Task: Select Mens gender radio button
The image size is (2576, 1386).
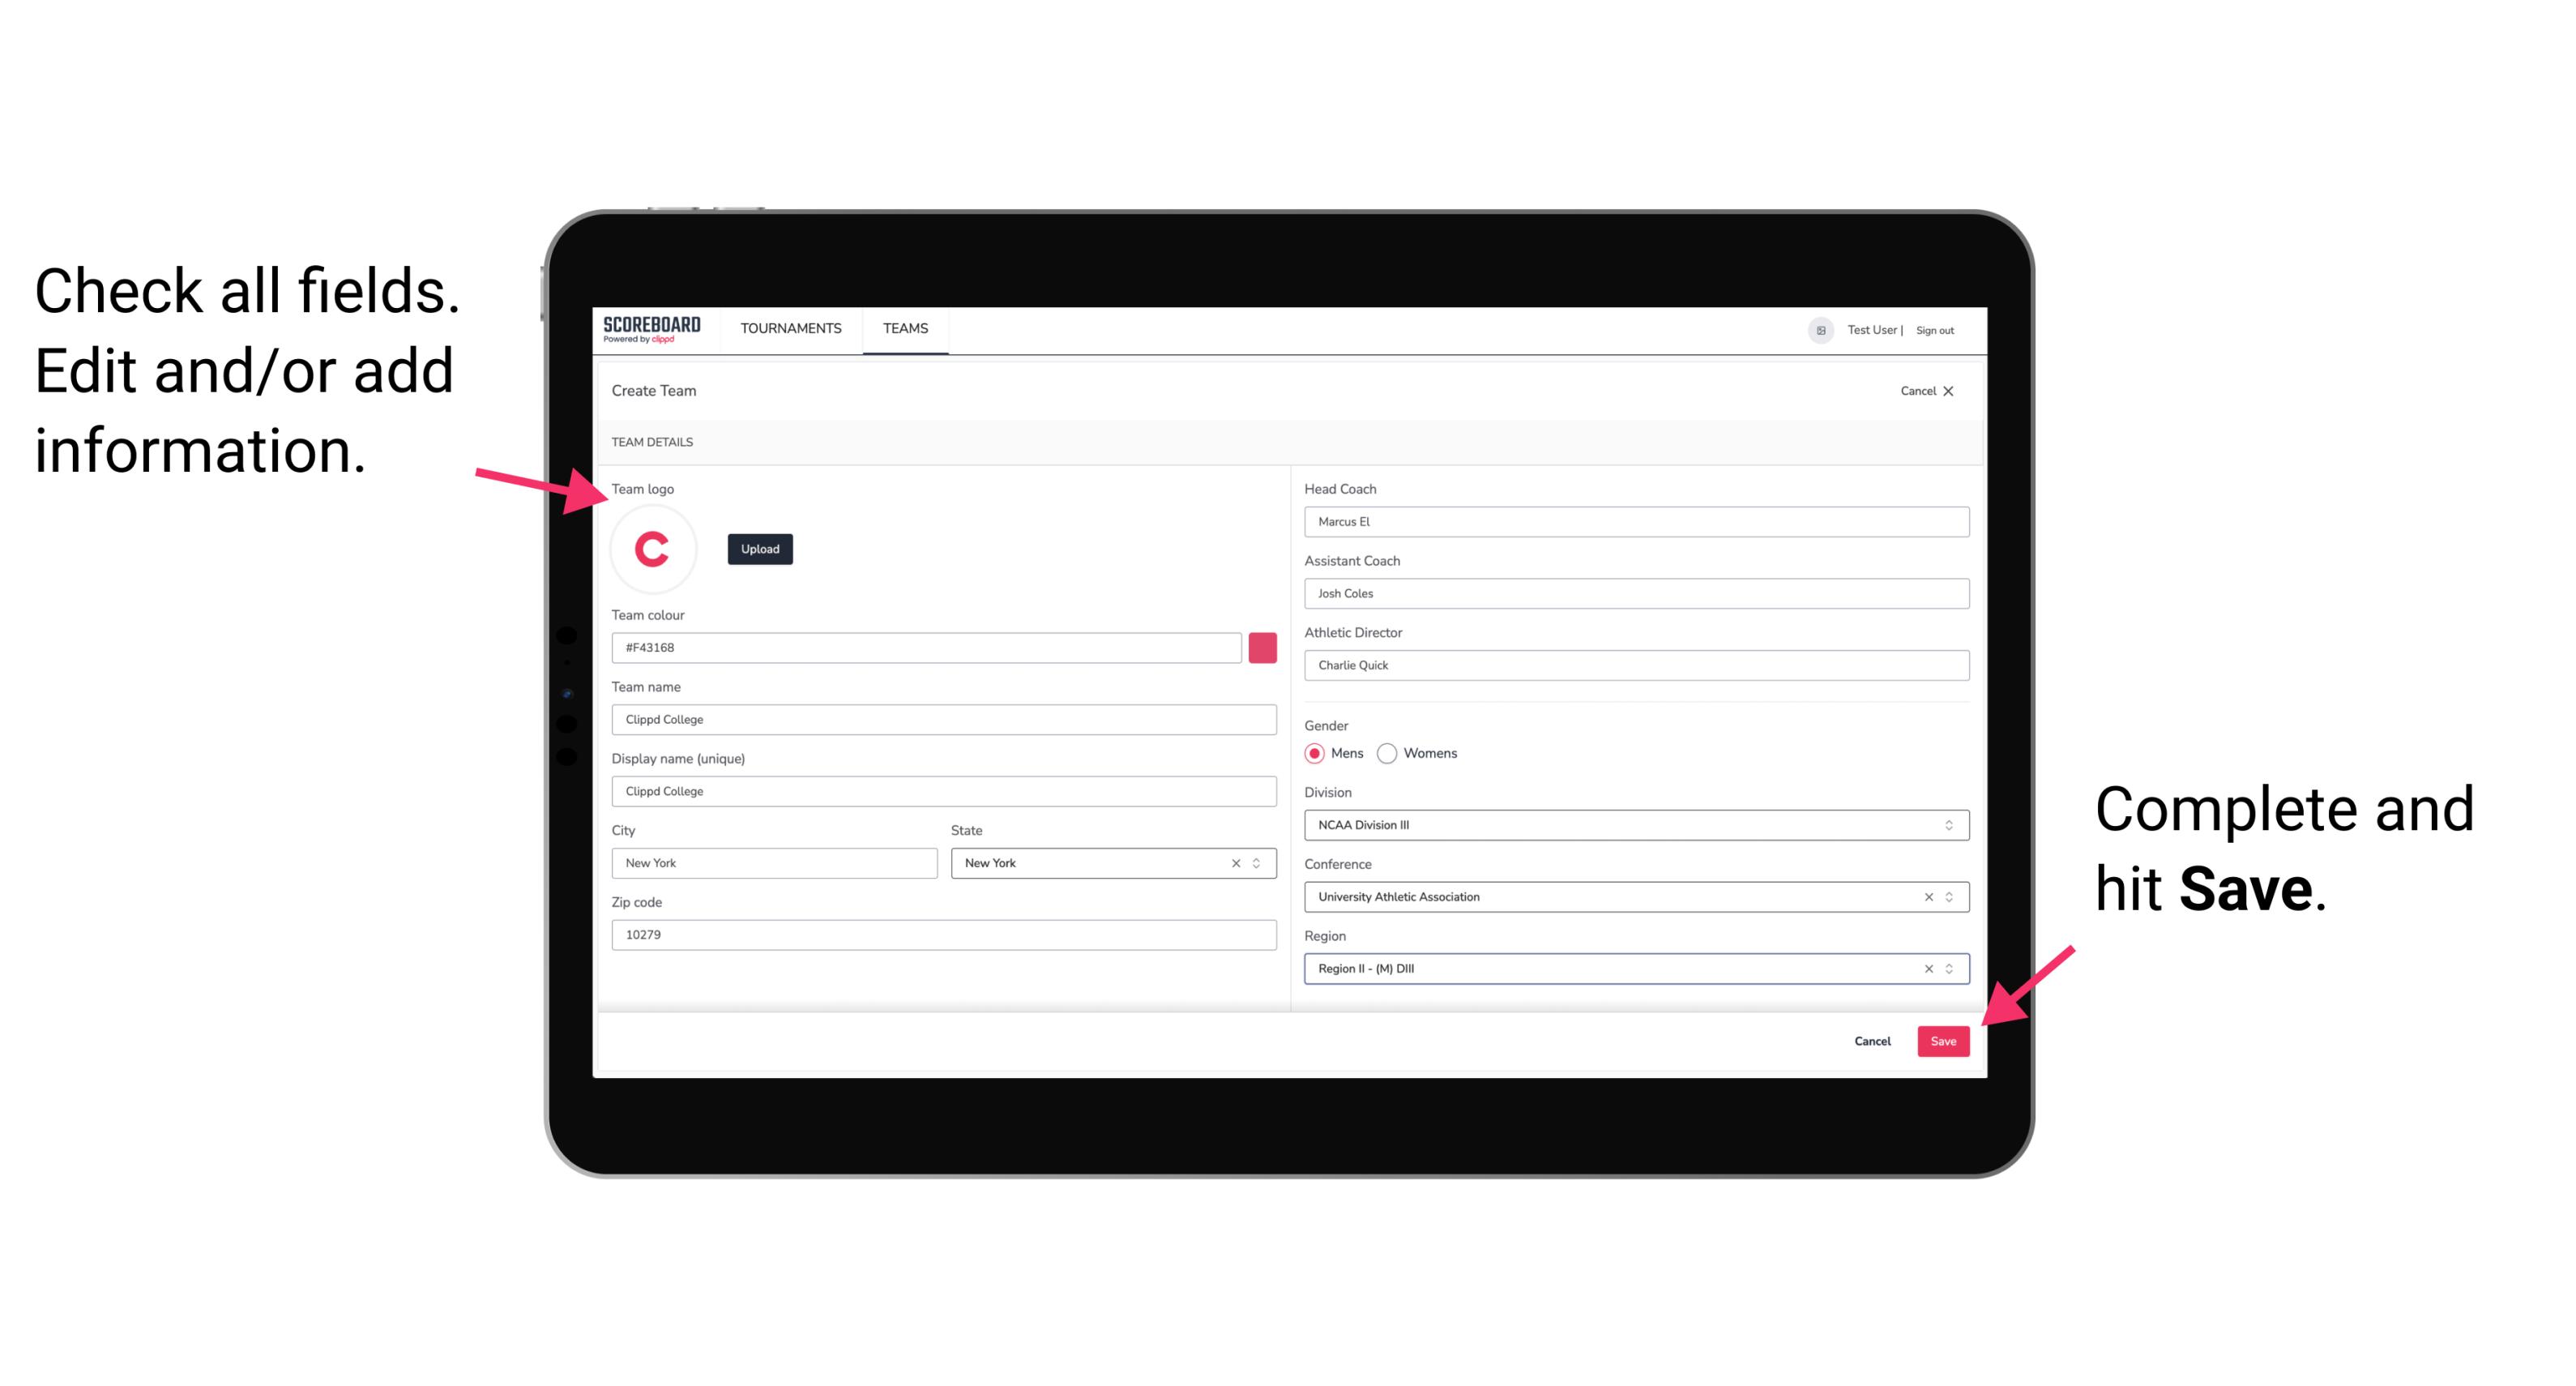Action: [1317, 753]
